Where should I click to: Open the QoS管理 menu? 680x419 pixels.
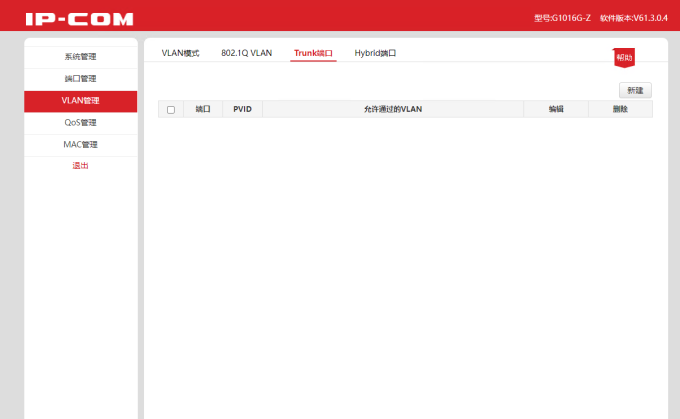pos(81,123)
